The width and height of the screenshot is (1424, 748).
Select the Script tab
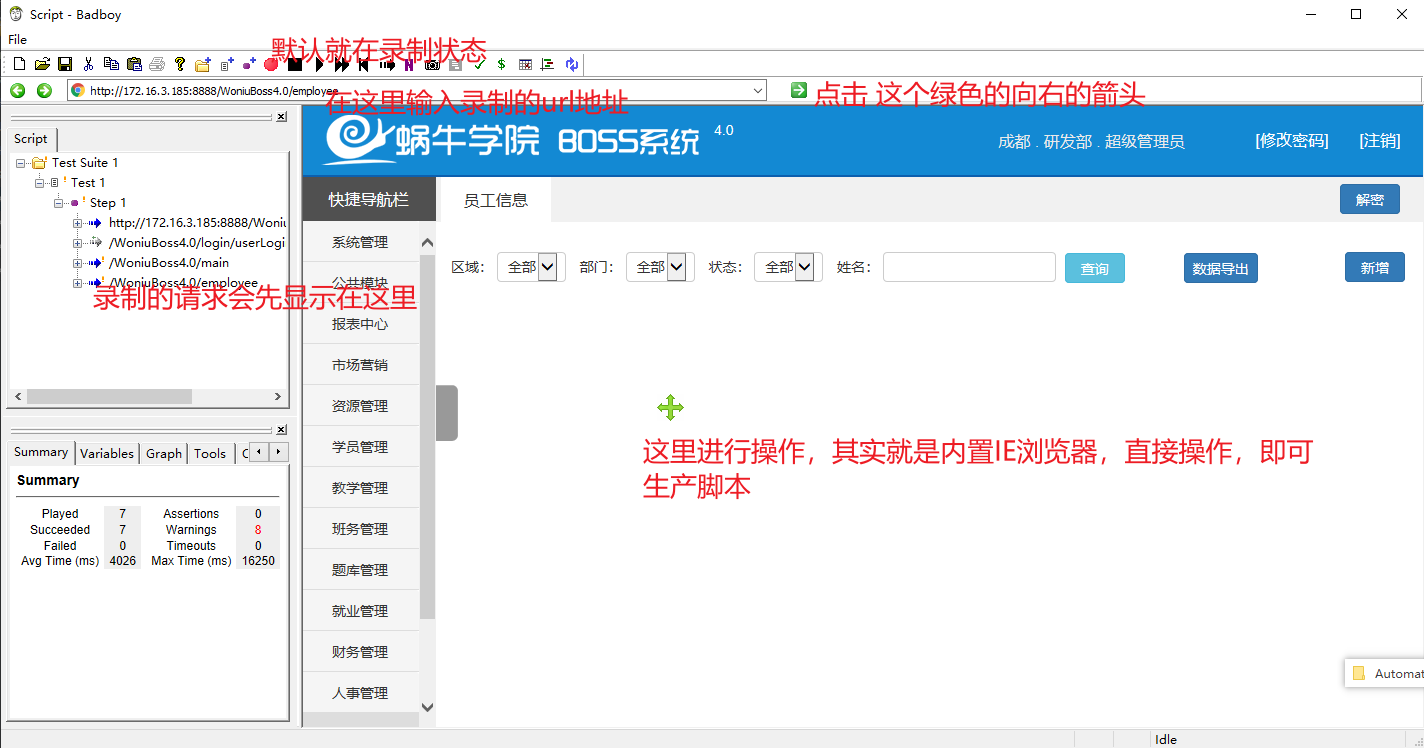(31, 139)
